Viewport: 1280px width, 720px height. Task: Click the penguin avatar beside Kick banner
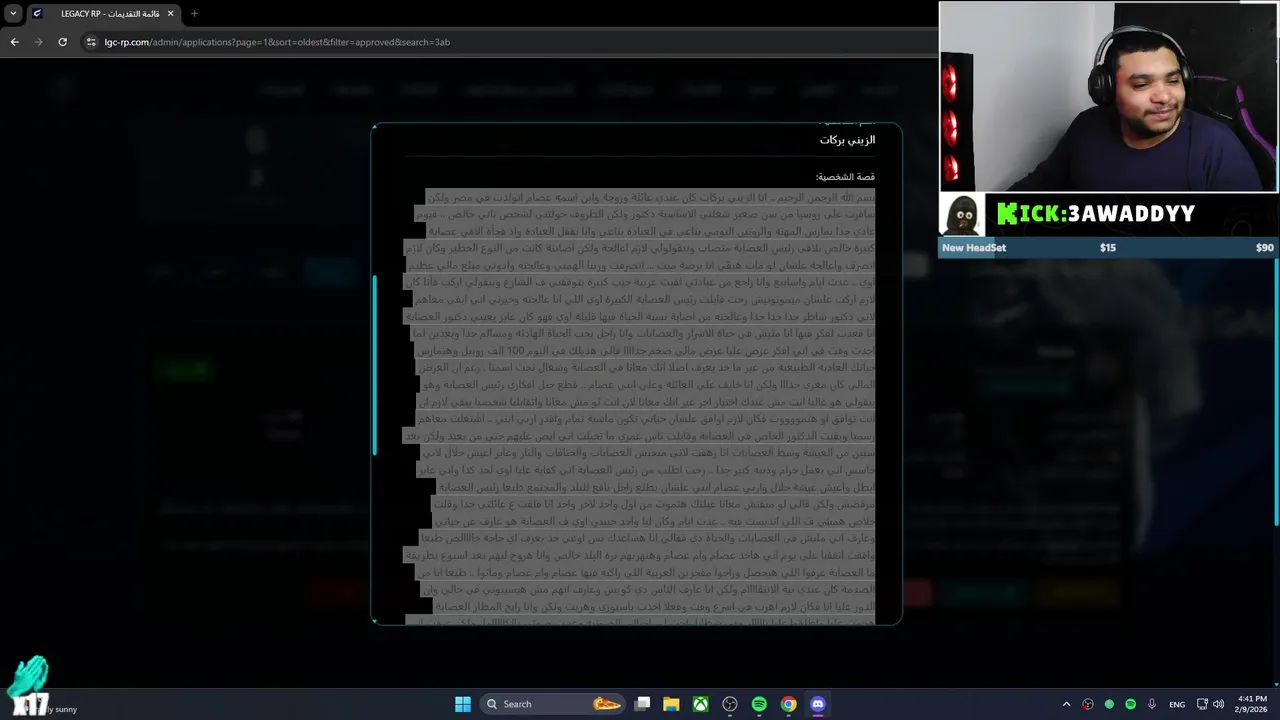[962, 214]
